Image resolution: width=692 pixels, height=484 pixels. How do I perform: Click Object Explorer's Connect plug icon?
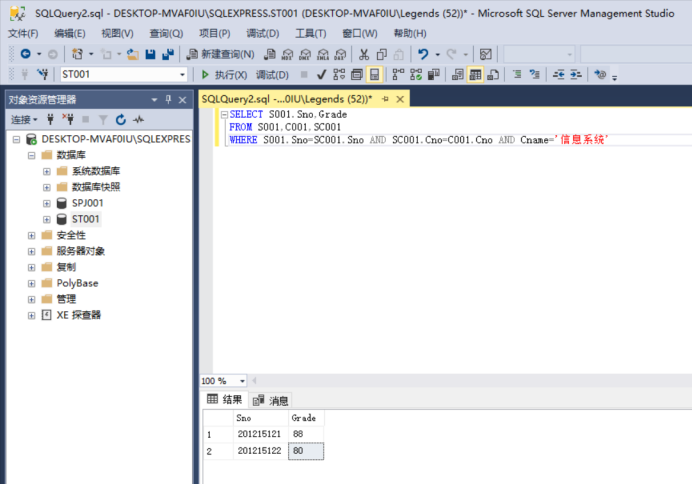(x=50, y=120)
